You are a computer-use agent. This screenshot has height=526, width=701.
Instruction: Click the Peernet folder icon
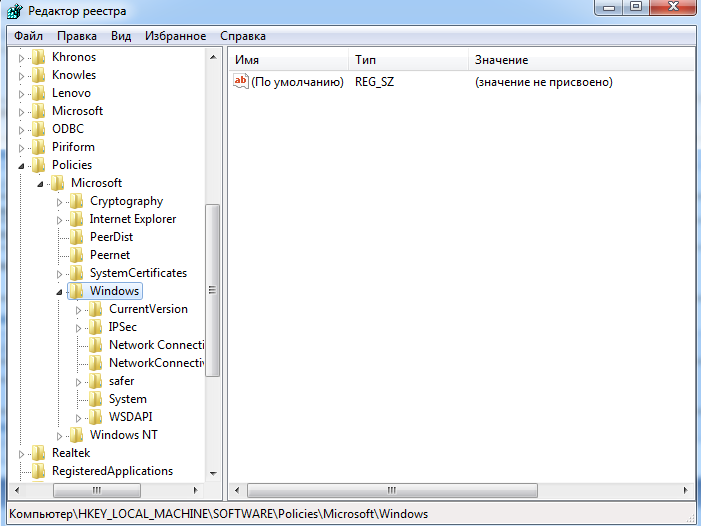pyautogui.click(x=76, y=255)
